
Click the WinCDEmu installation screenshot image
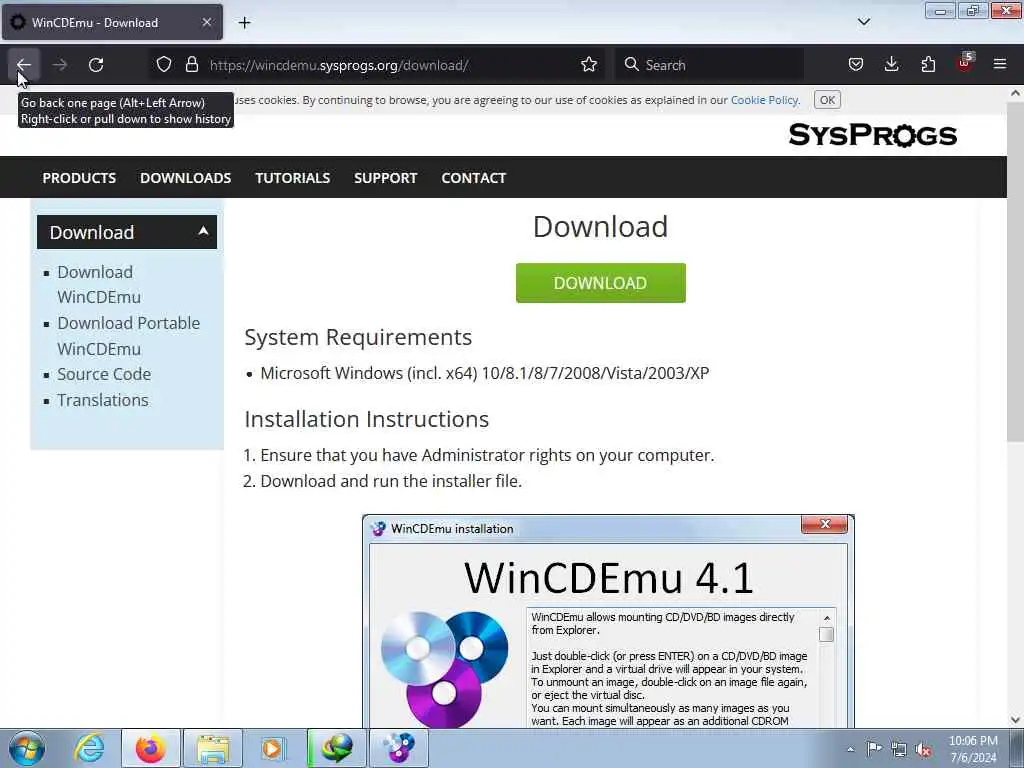point(608,620)
